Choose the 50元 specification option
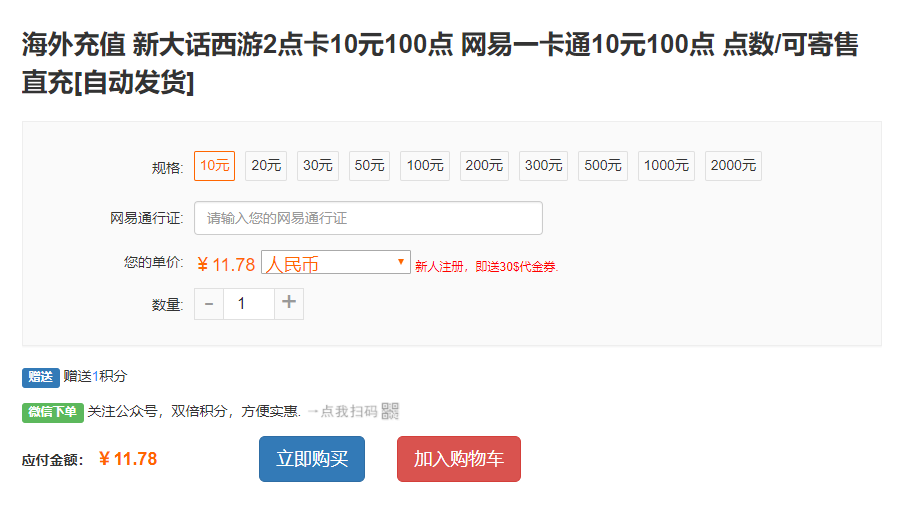Image resolution: width=902 pixels, height=509 pixels. (369, 166)
